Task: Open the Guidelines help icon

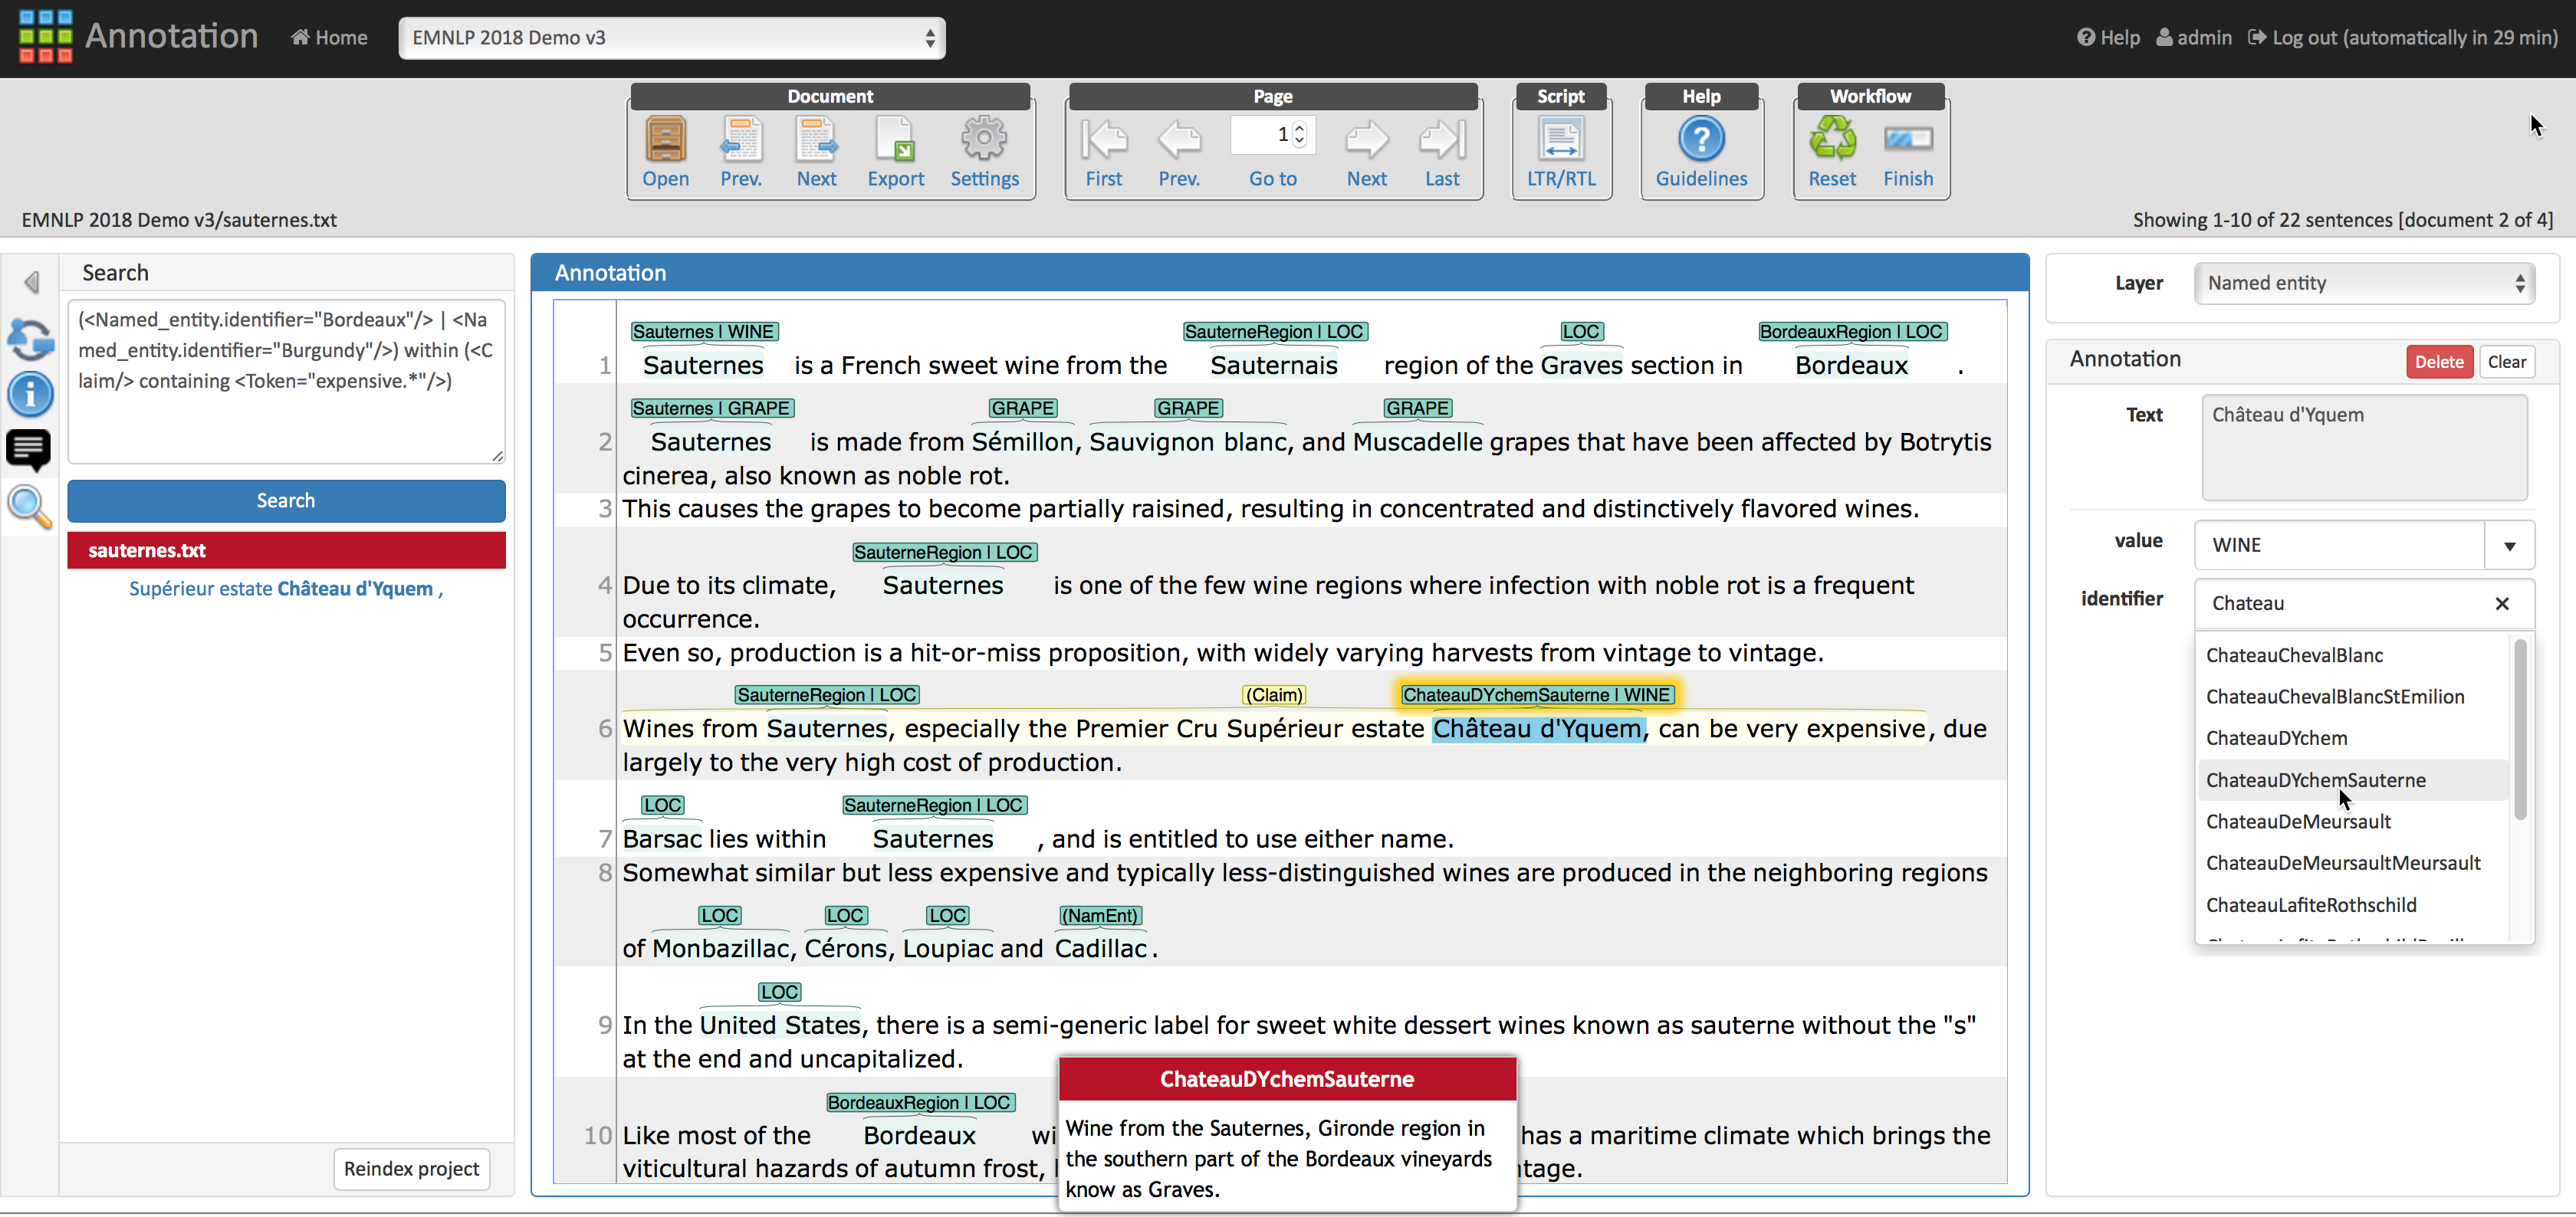Action: (x=1701, y=151)
